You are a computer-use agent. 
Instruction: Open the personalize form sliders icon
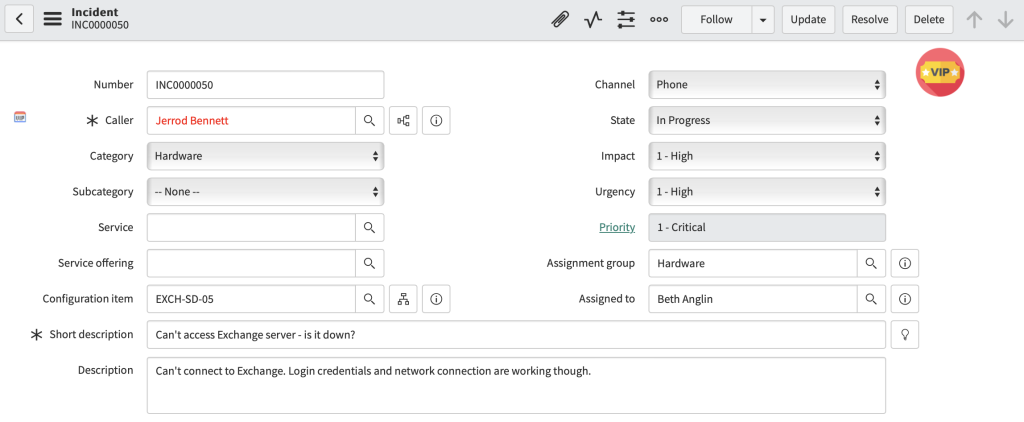626,20
